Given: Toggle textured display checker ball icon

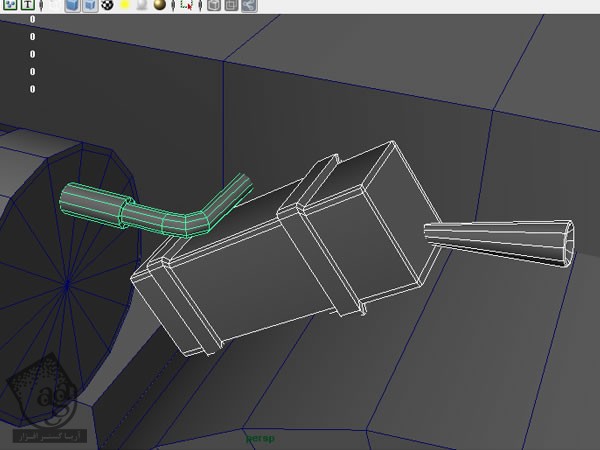Looking at the screenshot, I should pyautogui.click(x=106, y=5).
